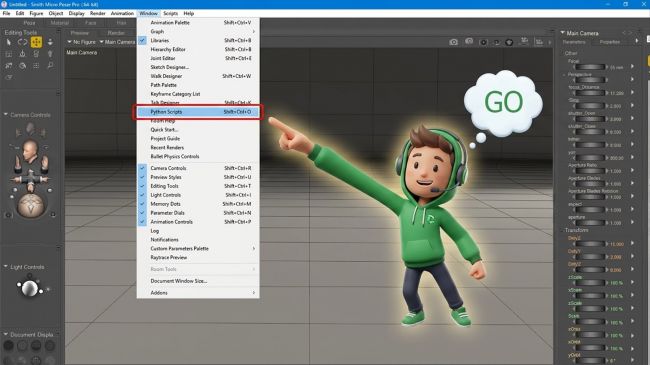This screenshot has height=365, width=650.
Task: Open the Figure menu
Action: pyautogui.click(x=36, y=13)
